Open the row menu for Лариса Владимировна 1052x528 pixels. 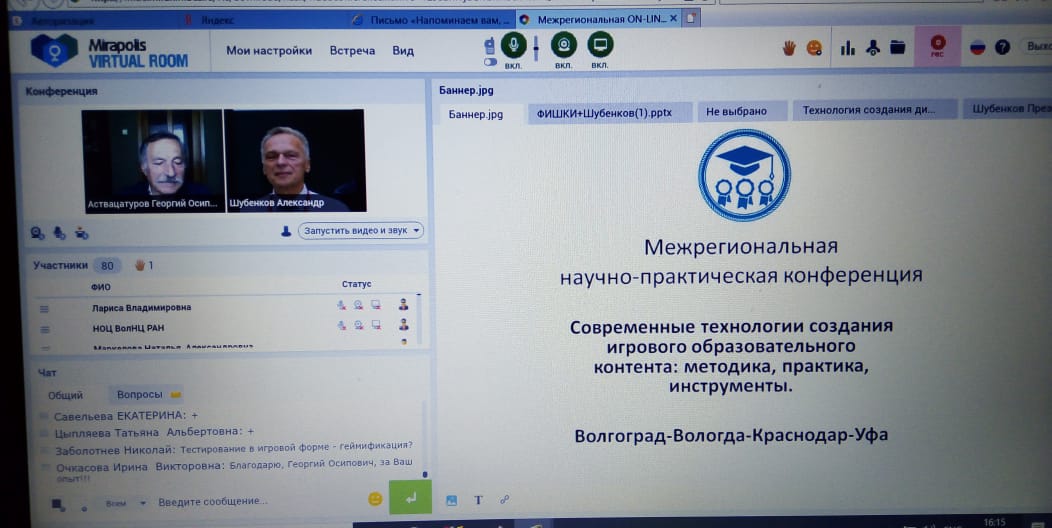pos(44,308)
